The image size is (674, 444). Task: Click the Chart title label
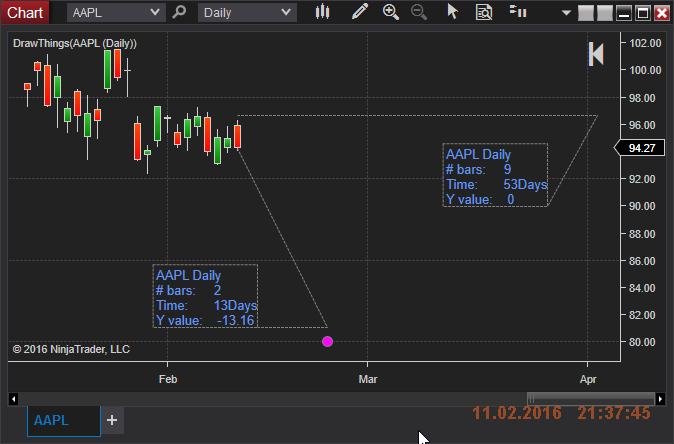tap(25, 12)
